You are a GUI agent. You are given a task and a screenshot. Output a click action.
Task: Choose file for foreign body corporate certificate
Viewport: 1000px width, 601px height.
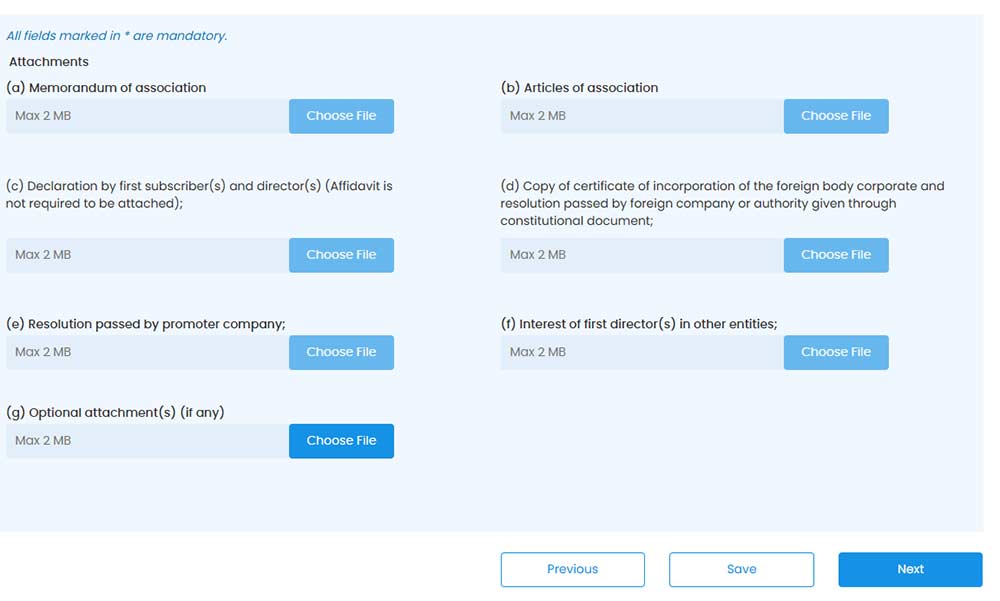(x=835, y=255)
